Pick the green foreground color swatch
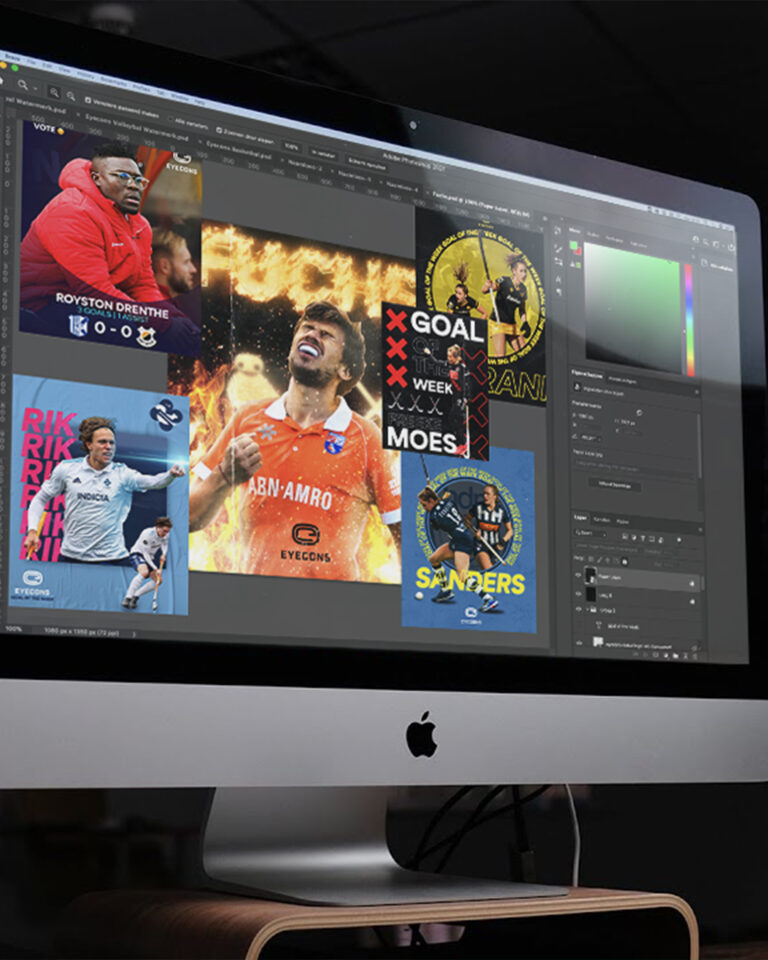This screenshot has width=768, height=960. pos(574,245)
